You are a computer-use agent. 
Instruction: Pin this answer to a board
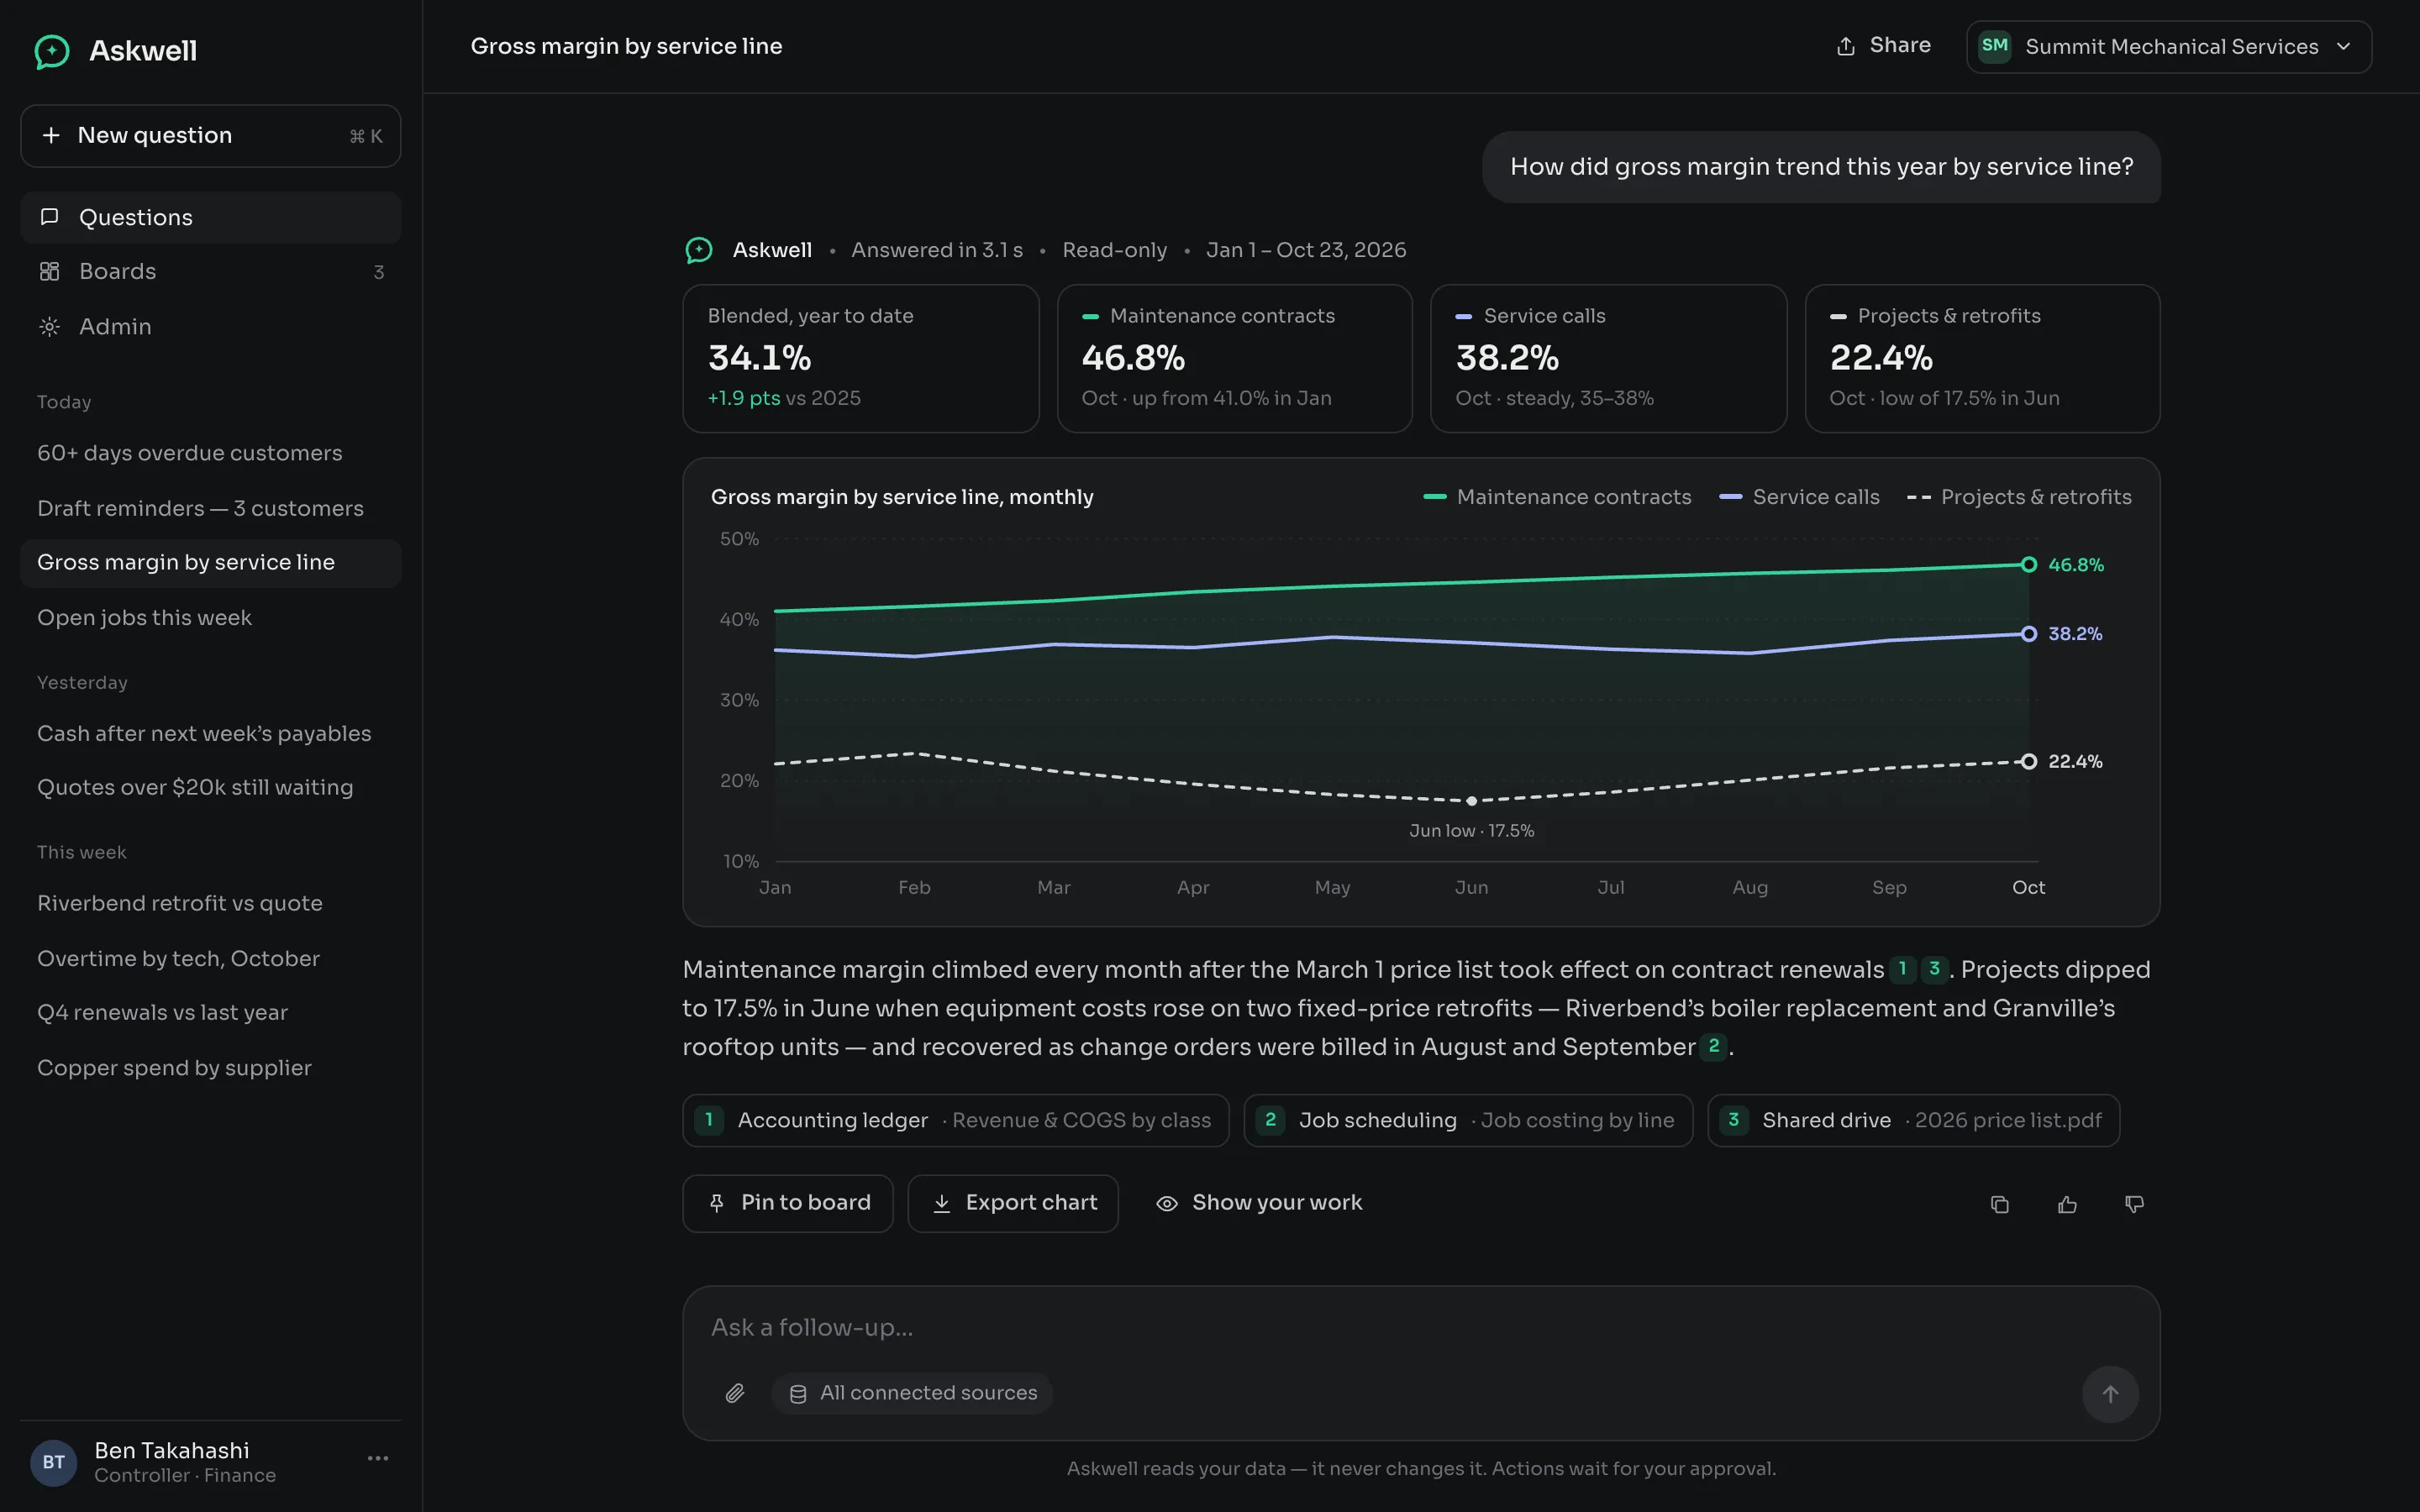[788, 1204]
